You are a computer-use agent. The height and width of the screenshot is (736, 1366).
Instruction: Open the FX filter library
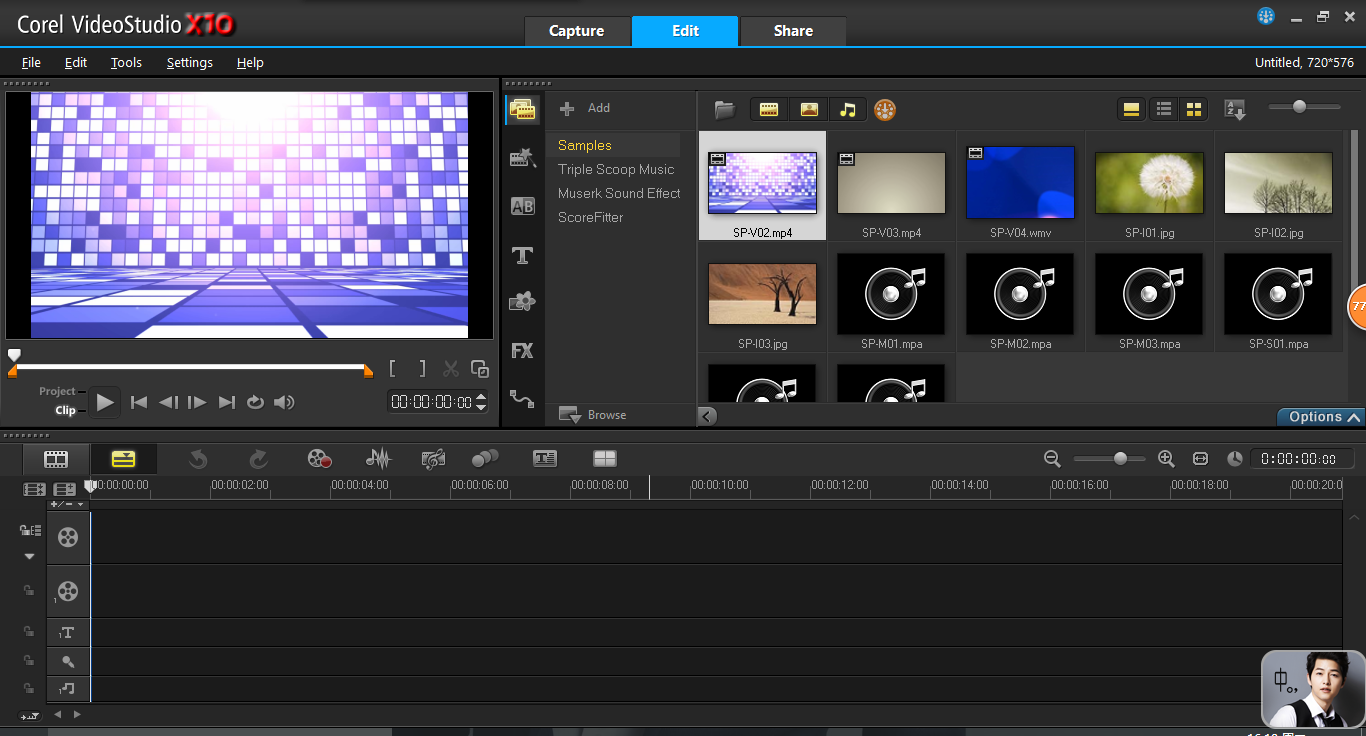point(522,351)
